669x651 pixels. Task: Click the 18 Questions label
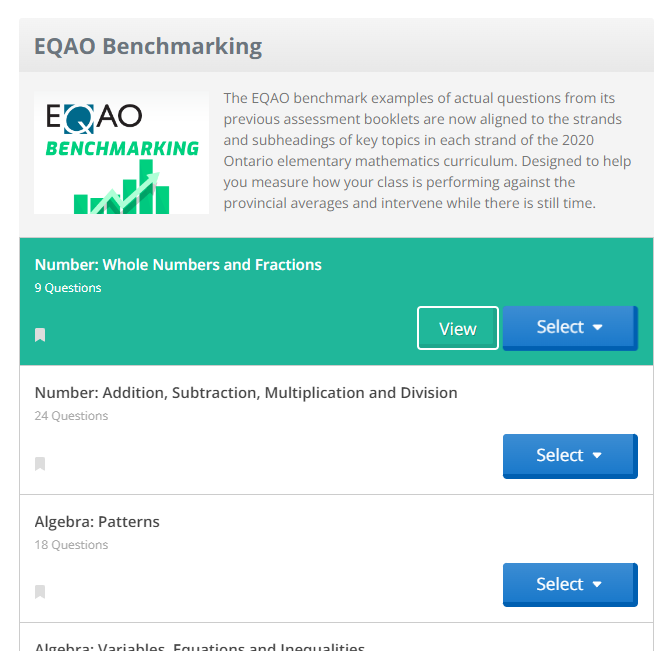71,545
